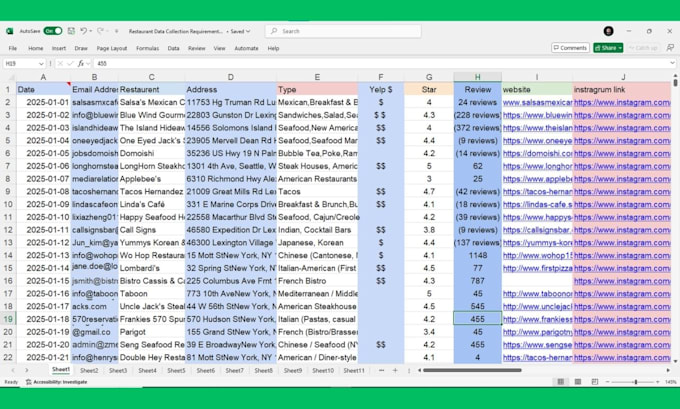Open the Draw ribbon tab
Screen dimensions: 680x409
81,48
